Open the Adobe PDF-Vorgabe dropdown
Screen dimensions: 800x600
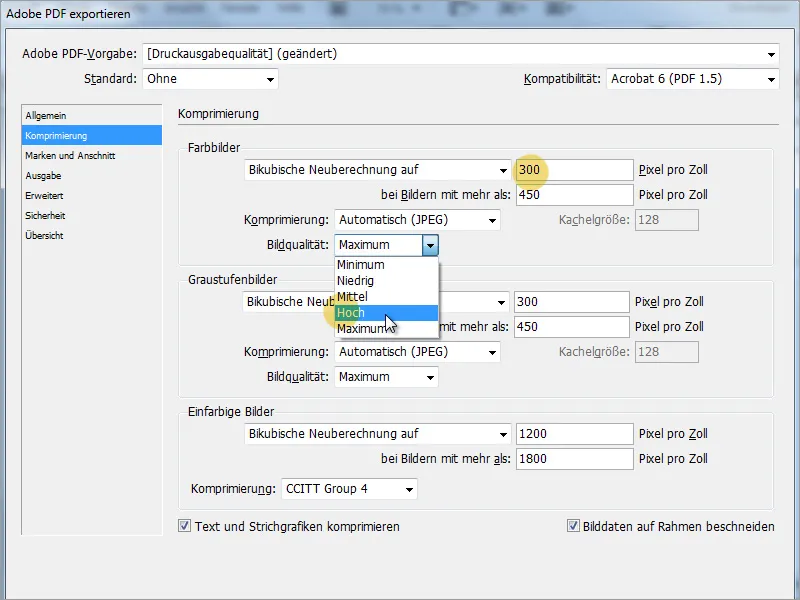click(461, 54)
